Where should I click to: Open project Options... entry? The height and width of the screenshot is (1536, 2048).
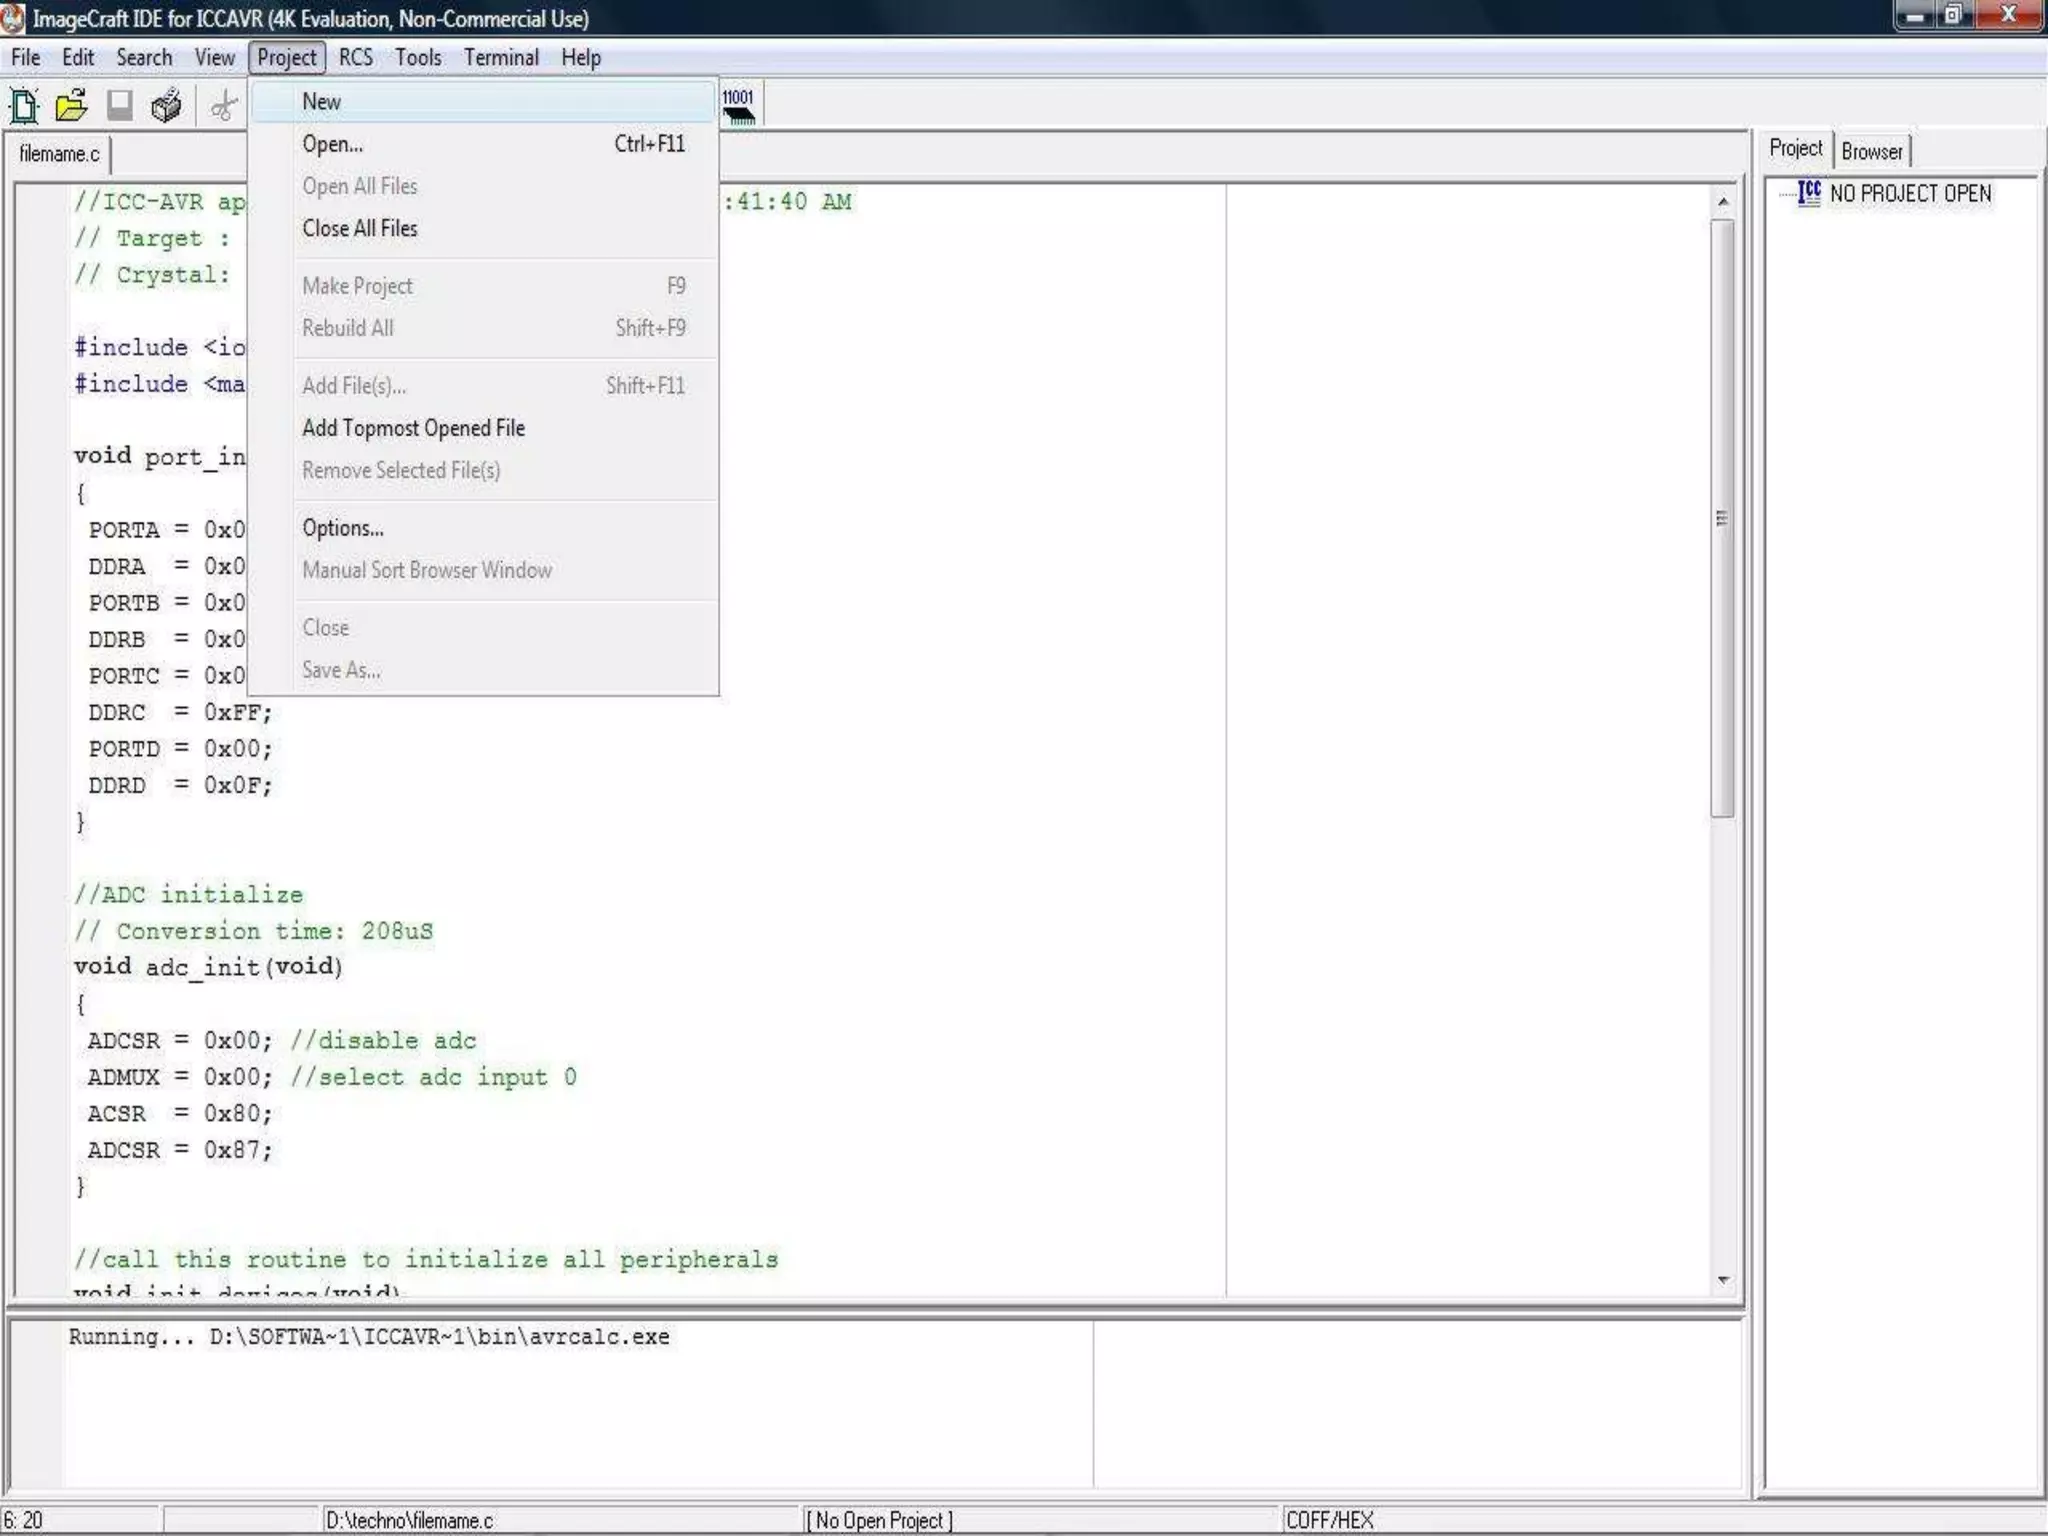coord(484,528)
